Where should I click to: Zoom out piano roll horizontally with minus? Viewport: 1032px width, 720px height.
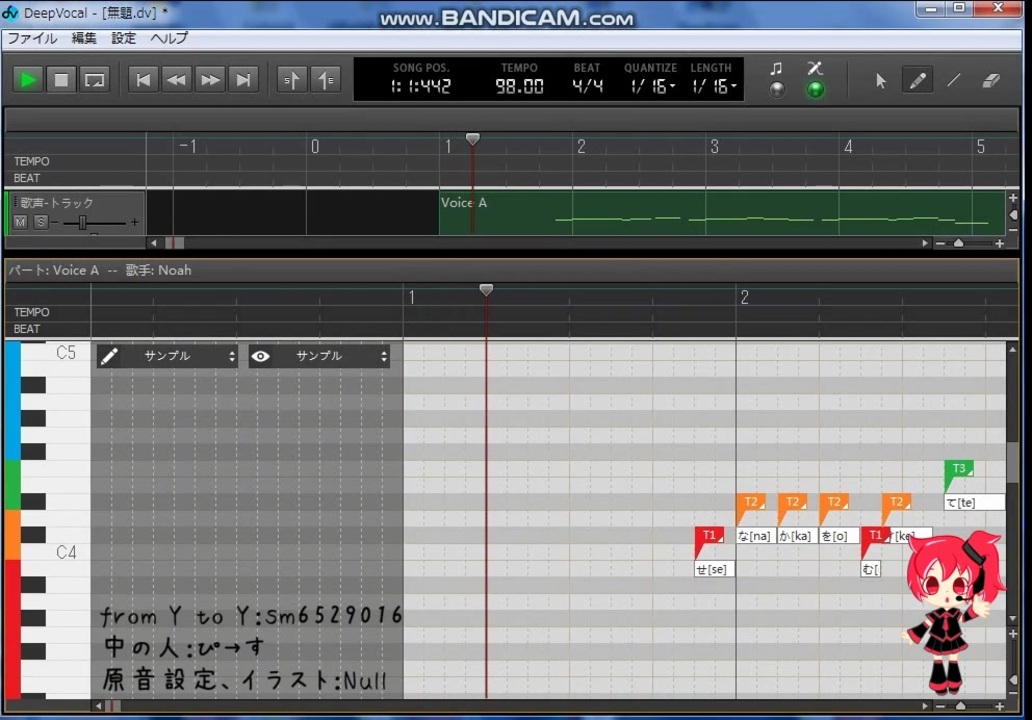pyautogui.click(x=941, y=706)
